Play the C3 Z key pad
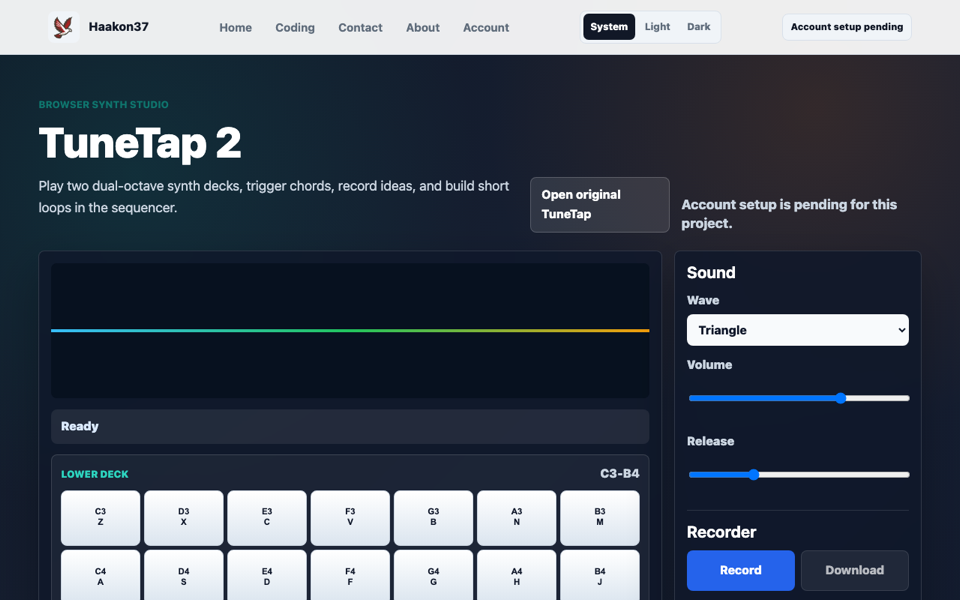This screenshot has height=600, width=960. pyautogui.click(x=100, y=517)
